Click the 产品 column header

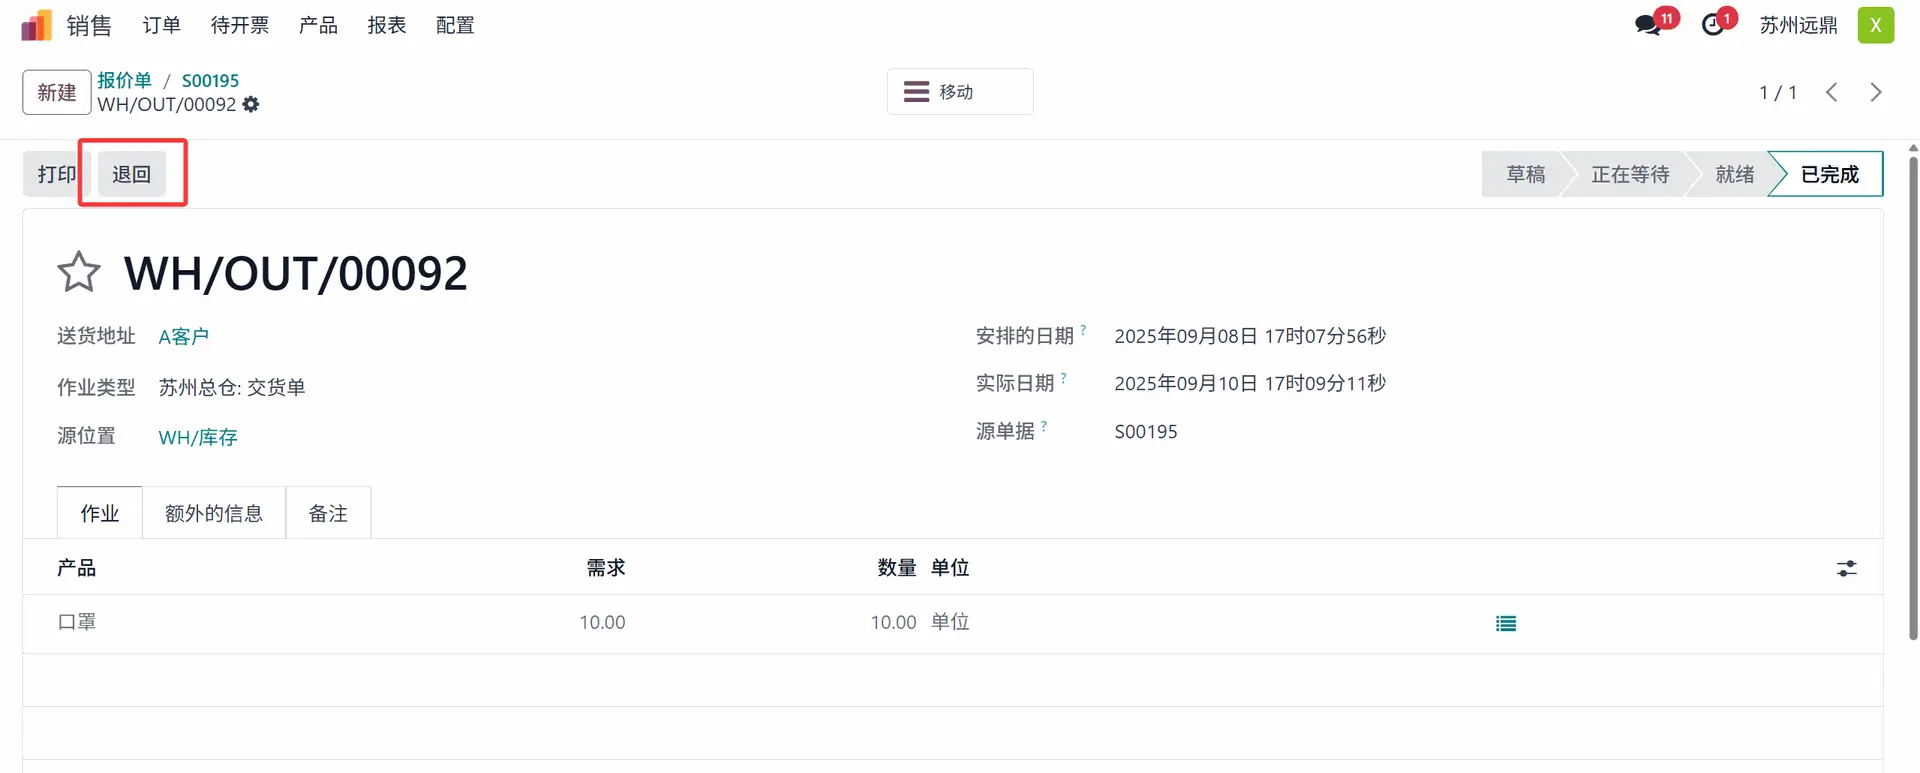pyautogui.click(x=77, y=568)
